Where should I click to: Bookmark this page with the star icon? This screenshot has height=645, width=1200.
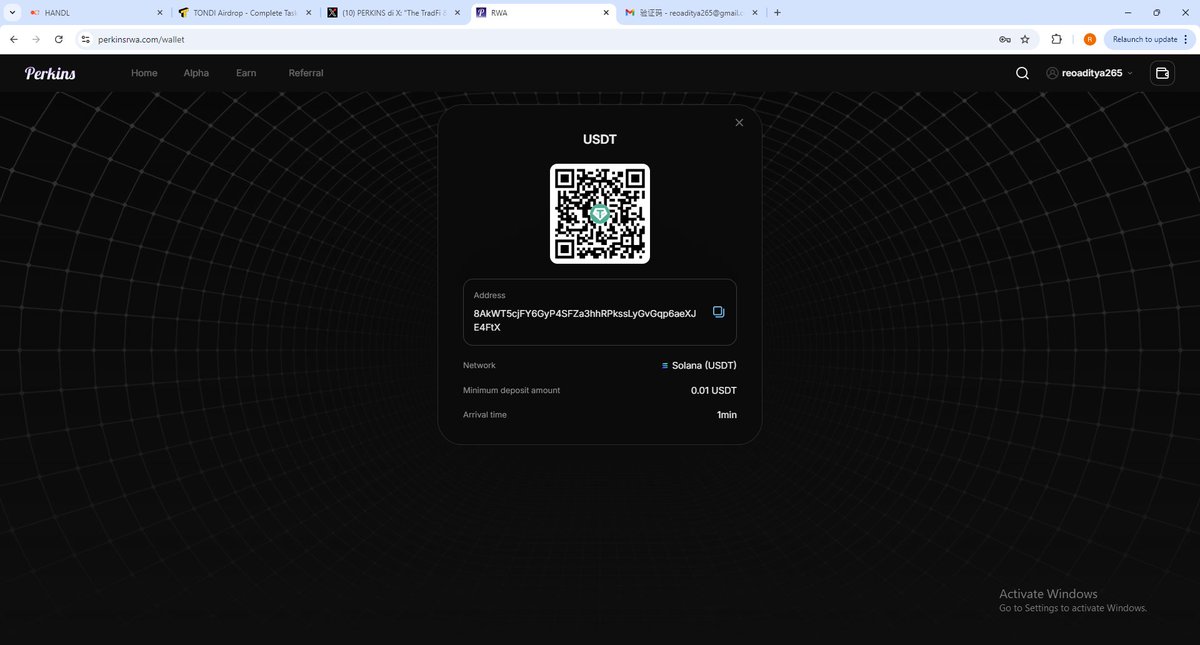(x=1025, y=39)
